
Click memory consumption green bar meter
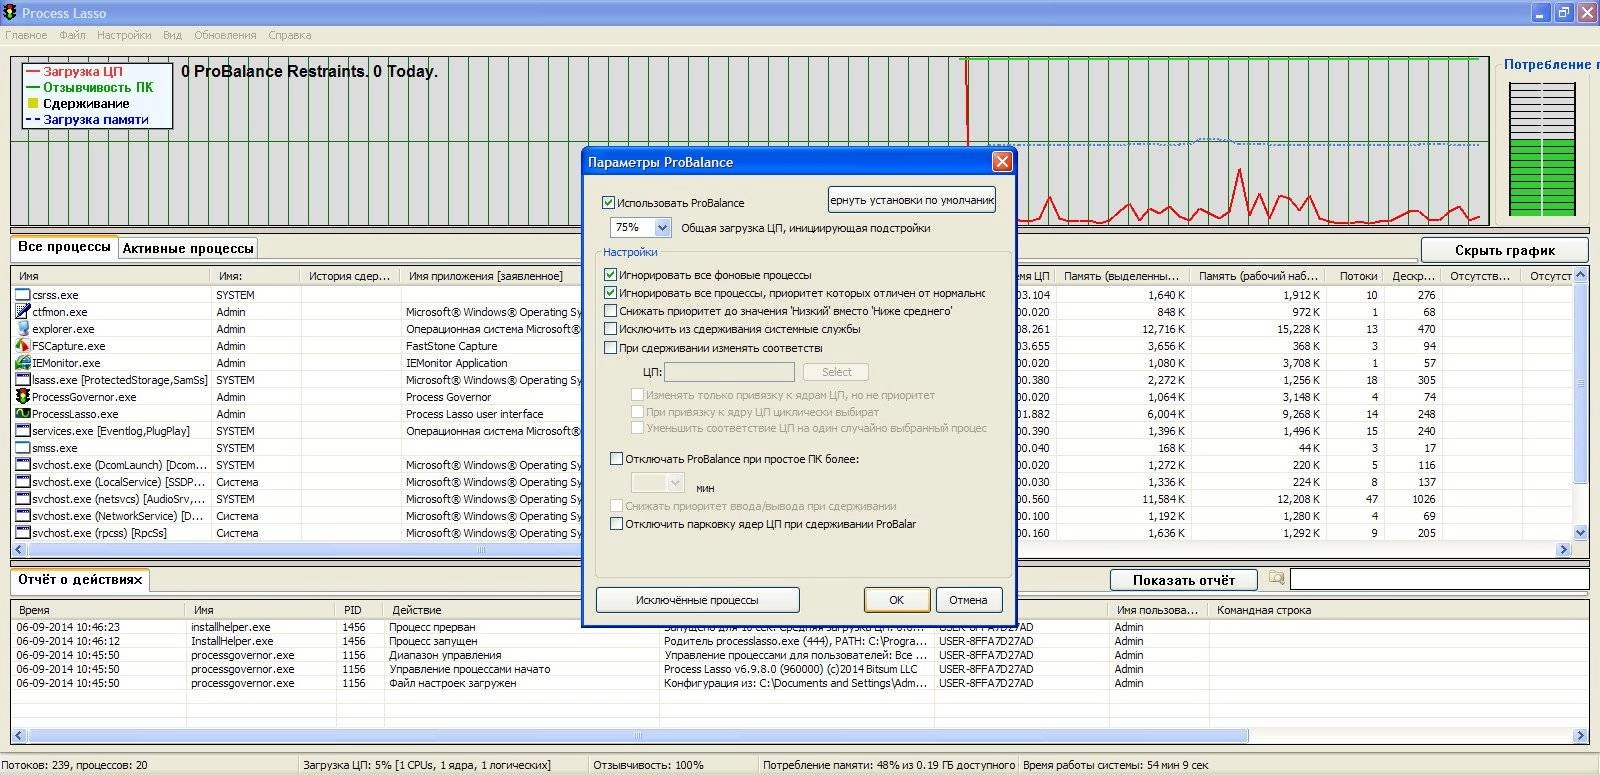click(1542, 147)
